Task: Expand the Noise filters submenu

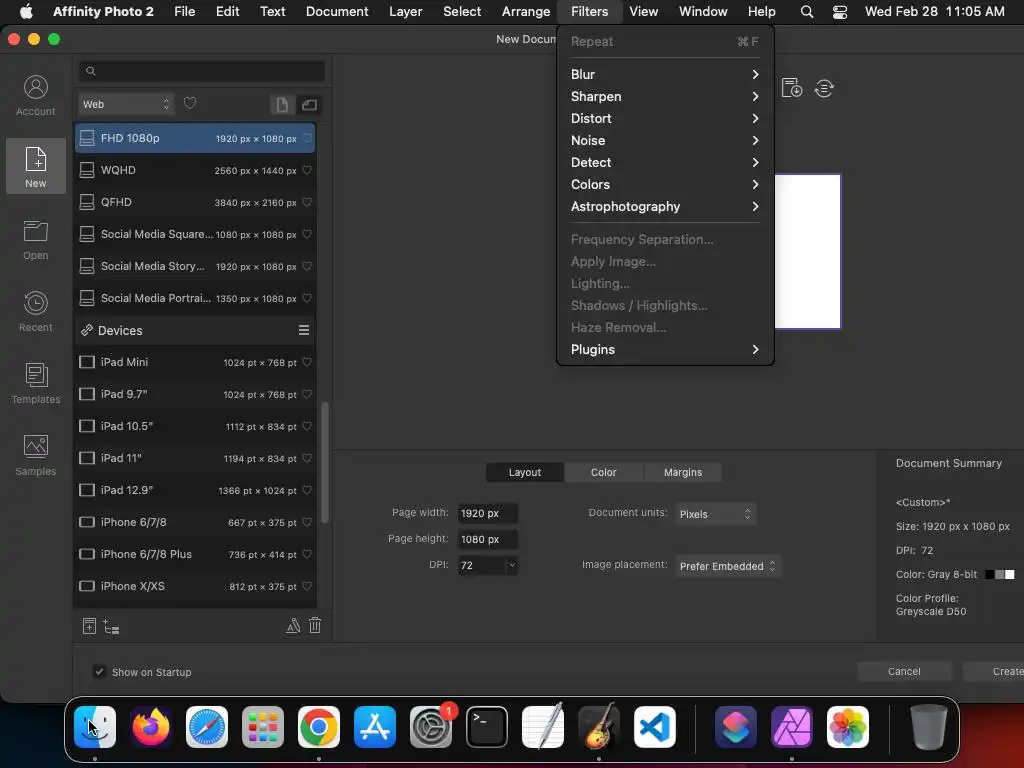Action: (665, 140)
